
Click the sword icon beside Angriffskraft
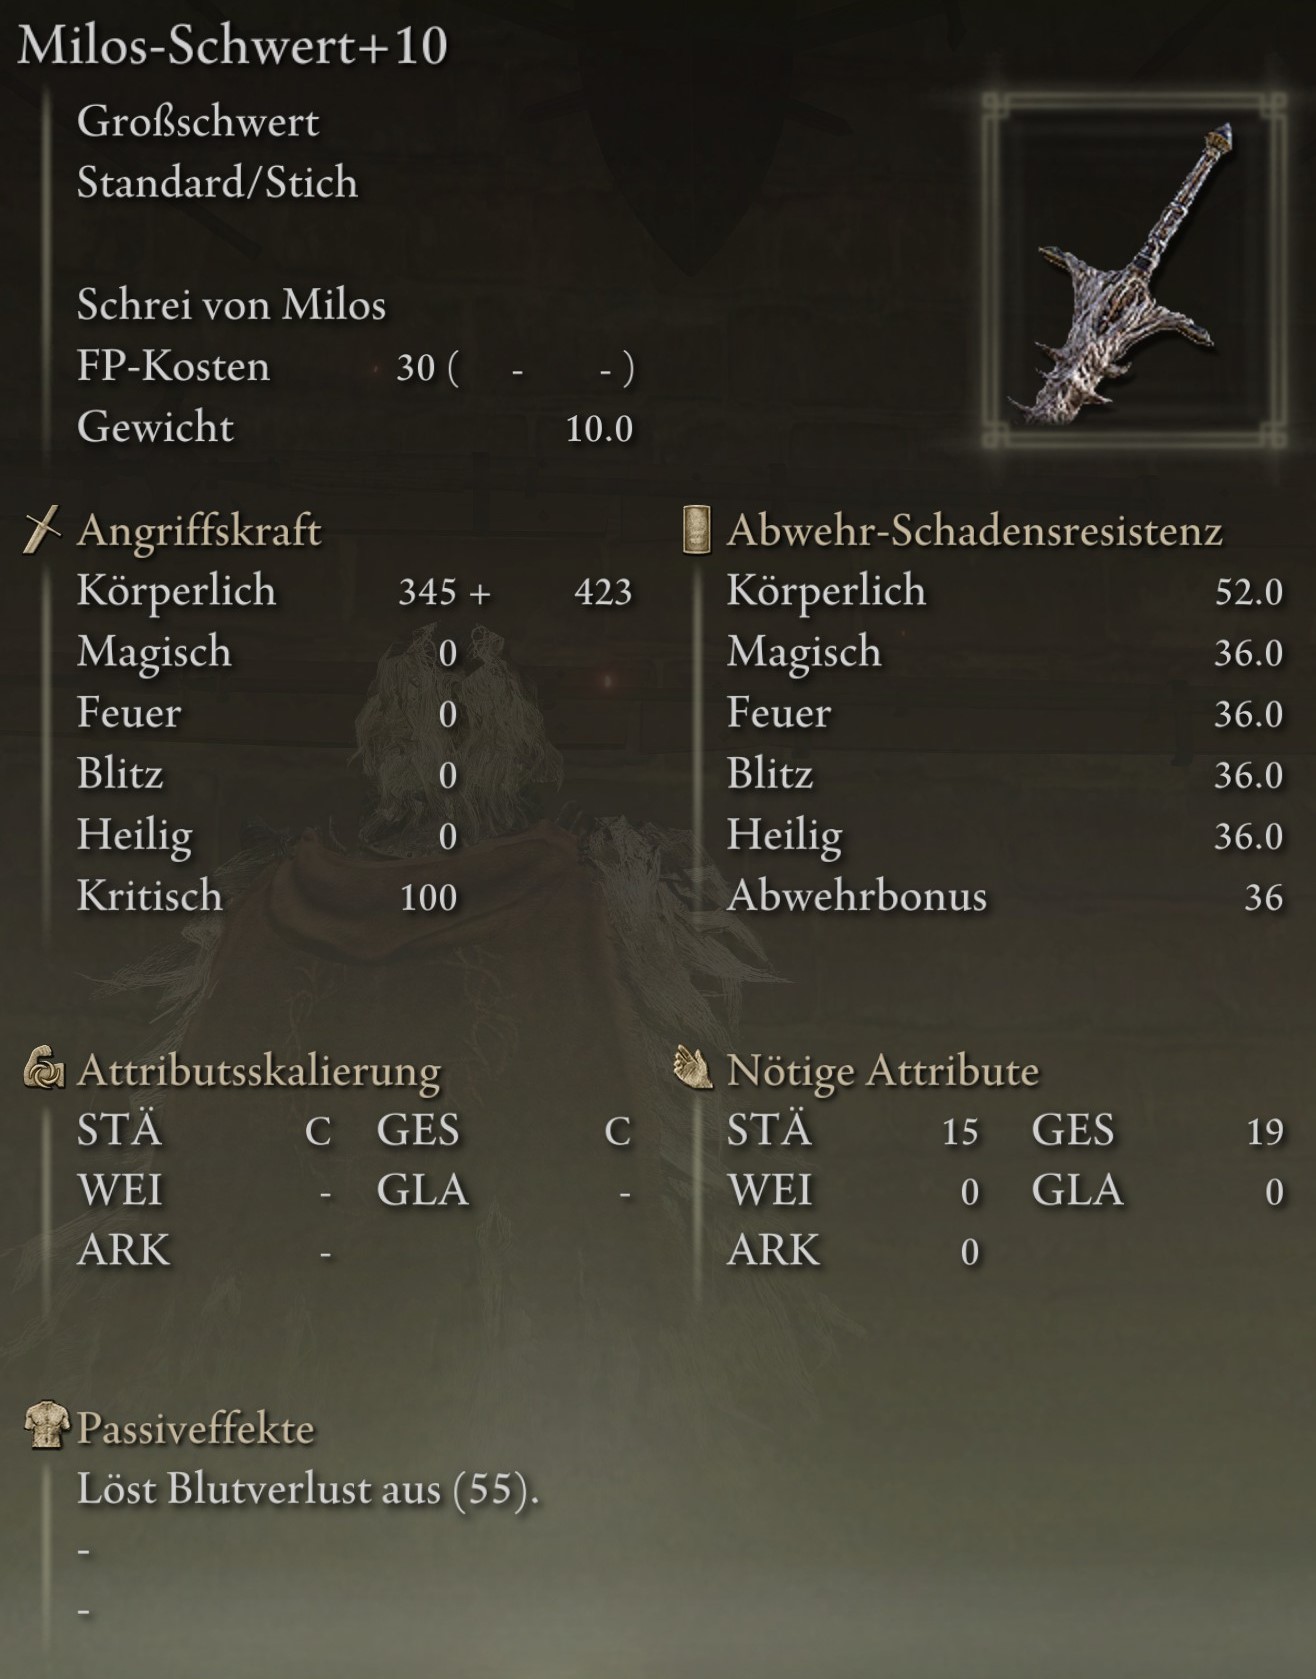[x=42, y=530]
